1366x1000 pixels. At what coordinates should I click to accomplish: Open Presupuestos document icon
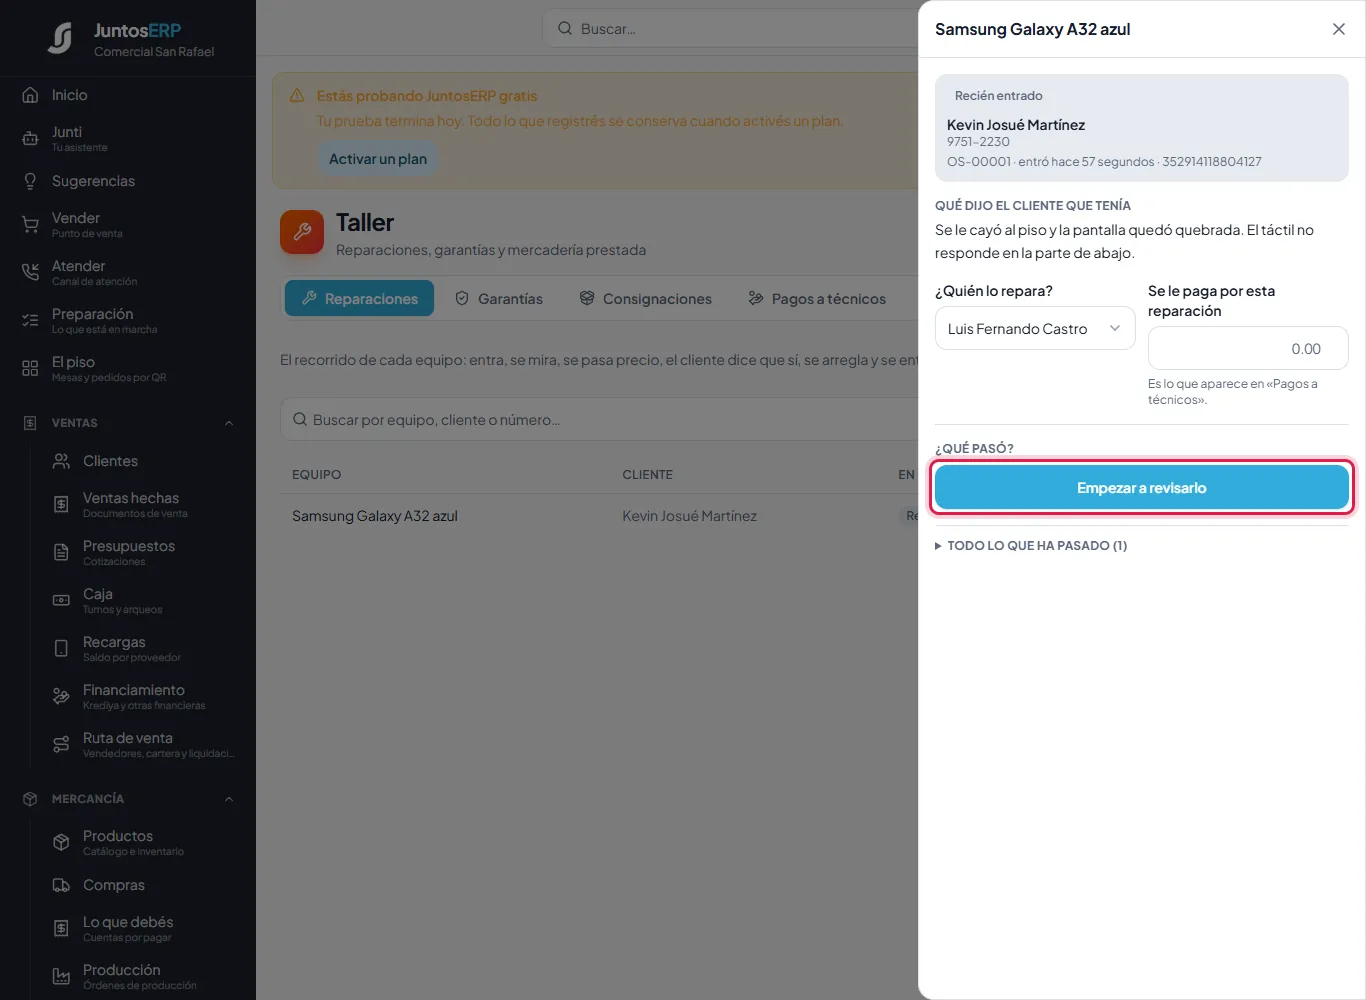tap(61, 553)
